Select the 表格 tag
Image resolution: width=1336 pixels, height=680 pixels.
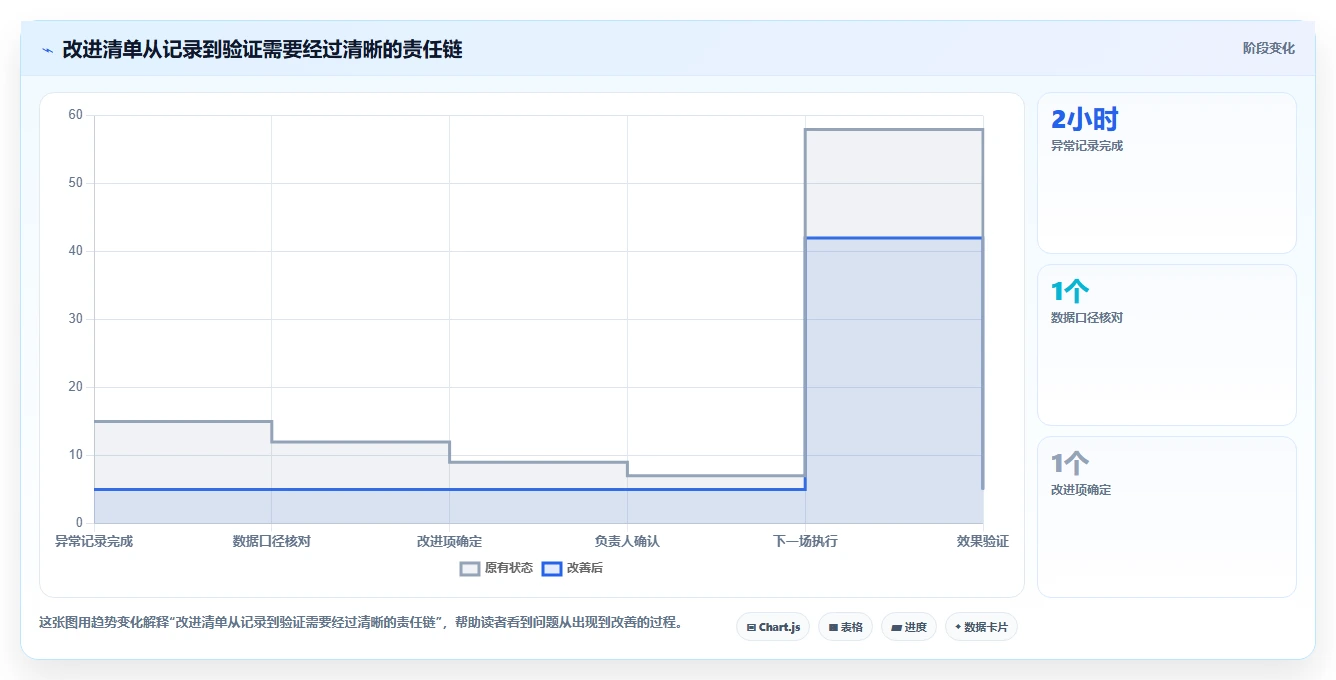pyautogui.click(x=845, y=627)
